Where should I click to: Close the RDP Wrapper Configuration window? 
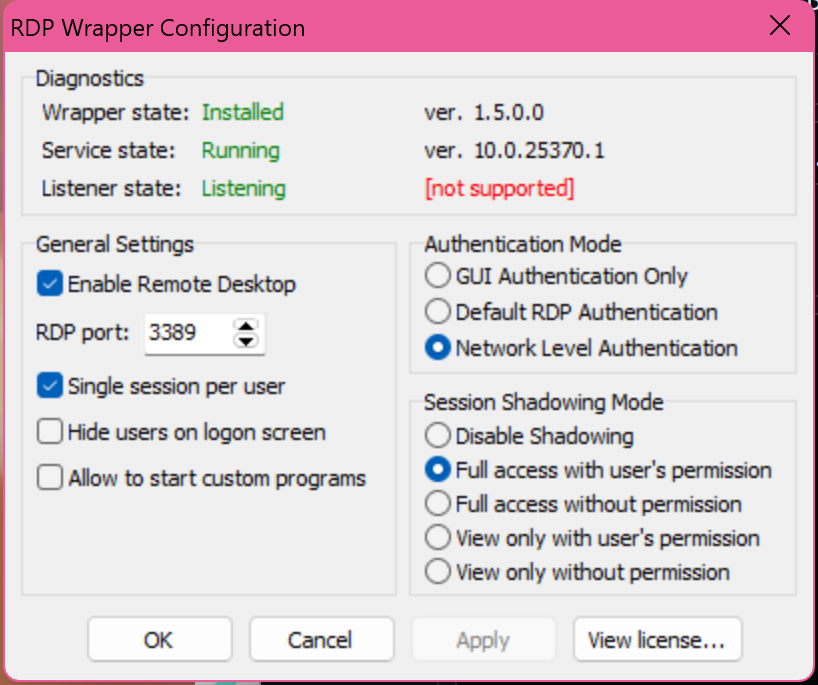[x=780, y=26]
